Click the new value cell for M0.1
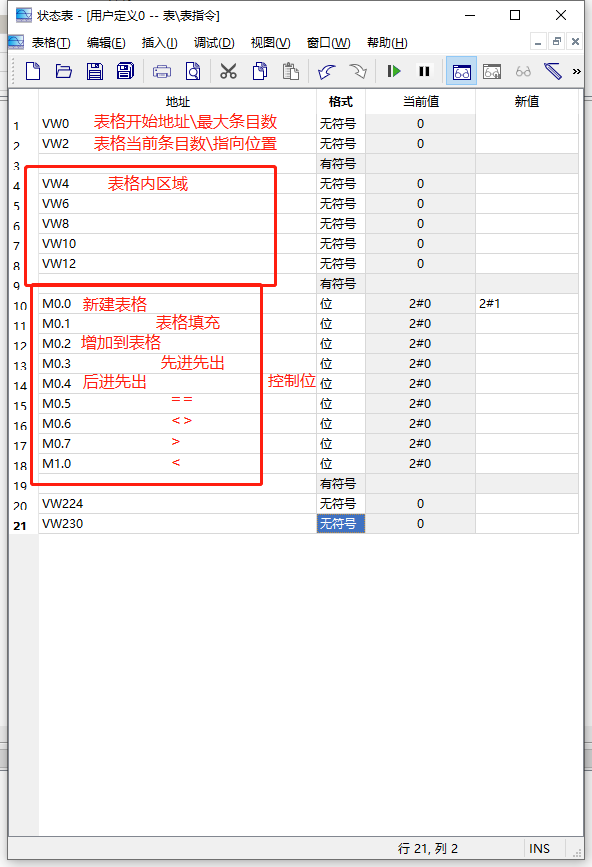592x867 pixels. (x=527, y=323)
